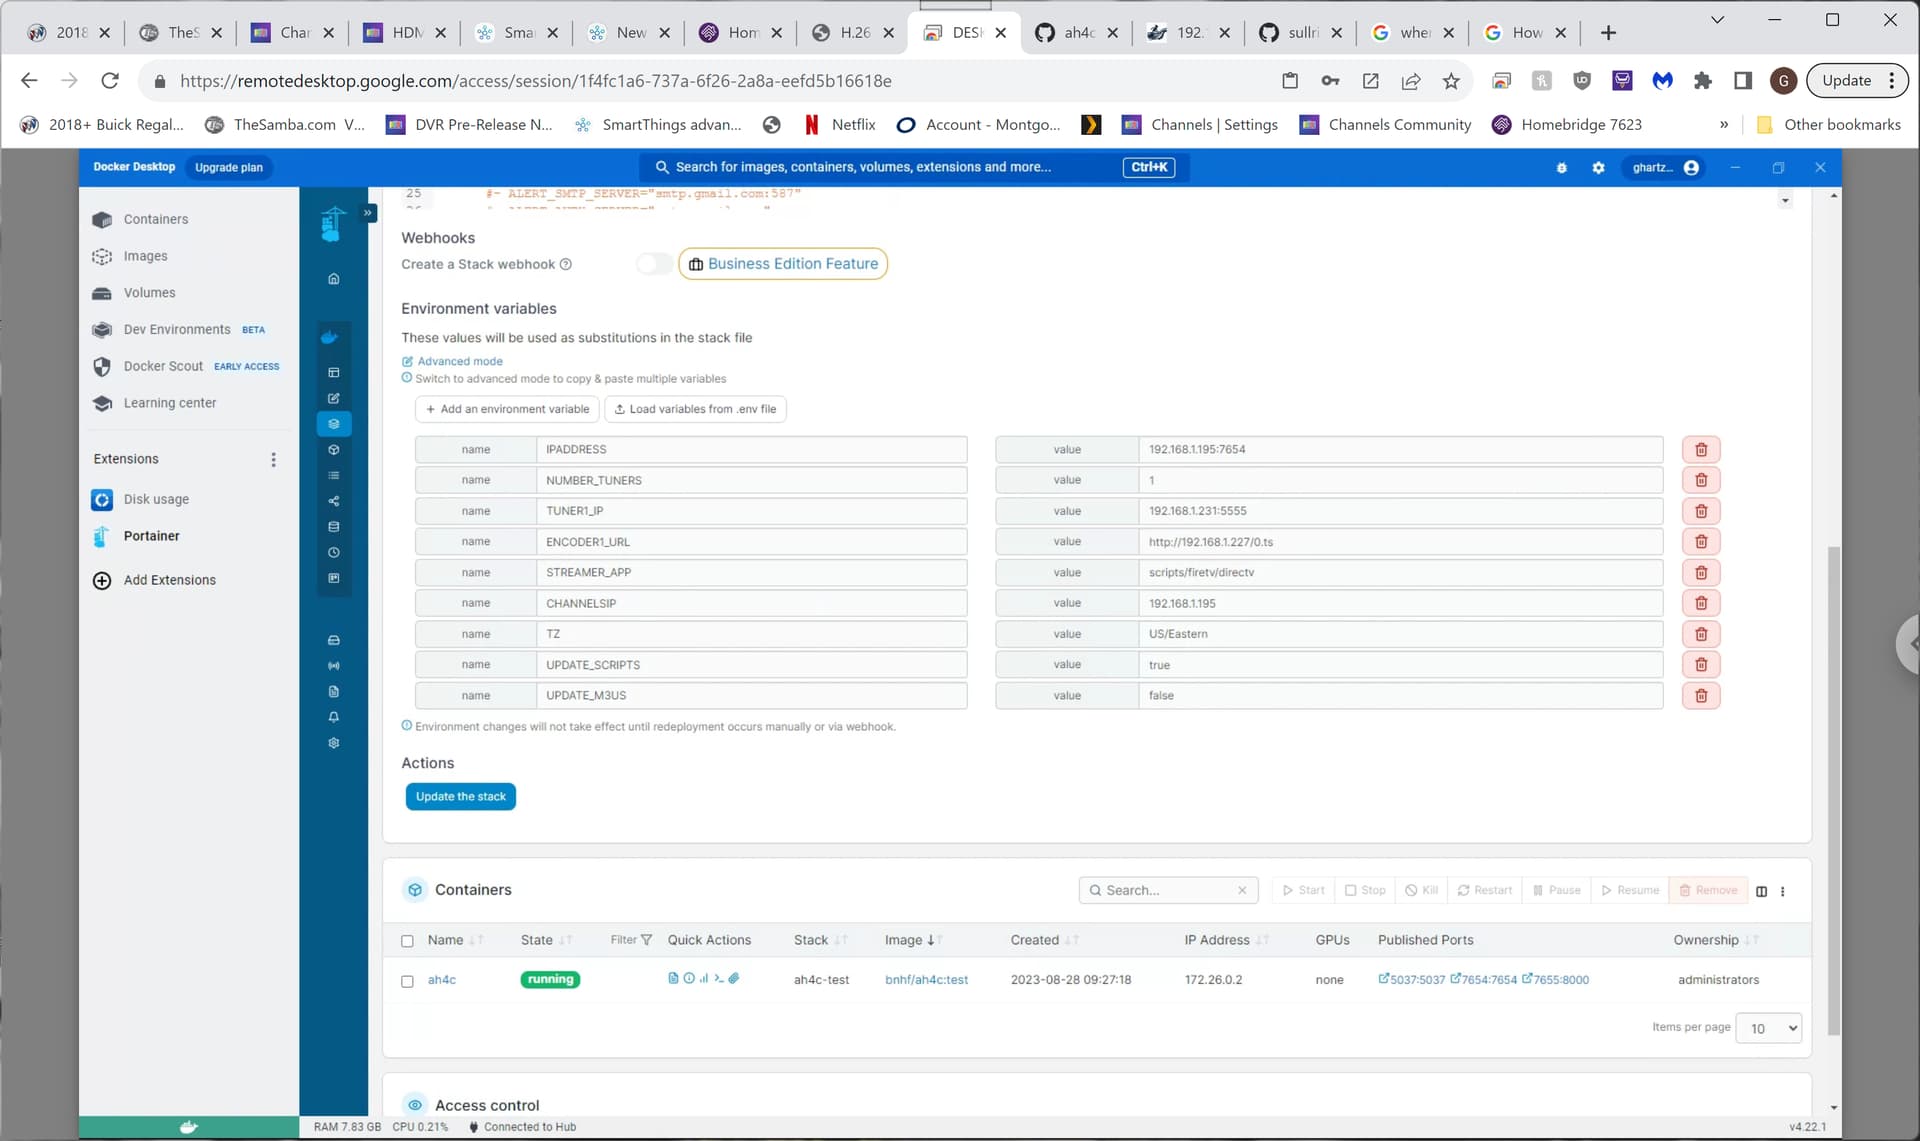Click container logs quick action icon
1920x1141 pixels.
673,979
